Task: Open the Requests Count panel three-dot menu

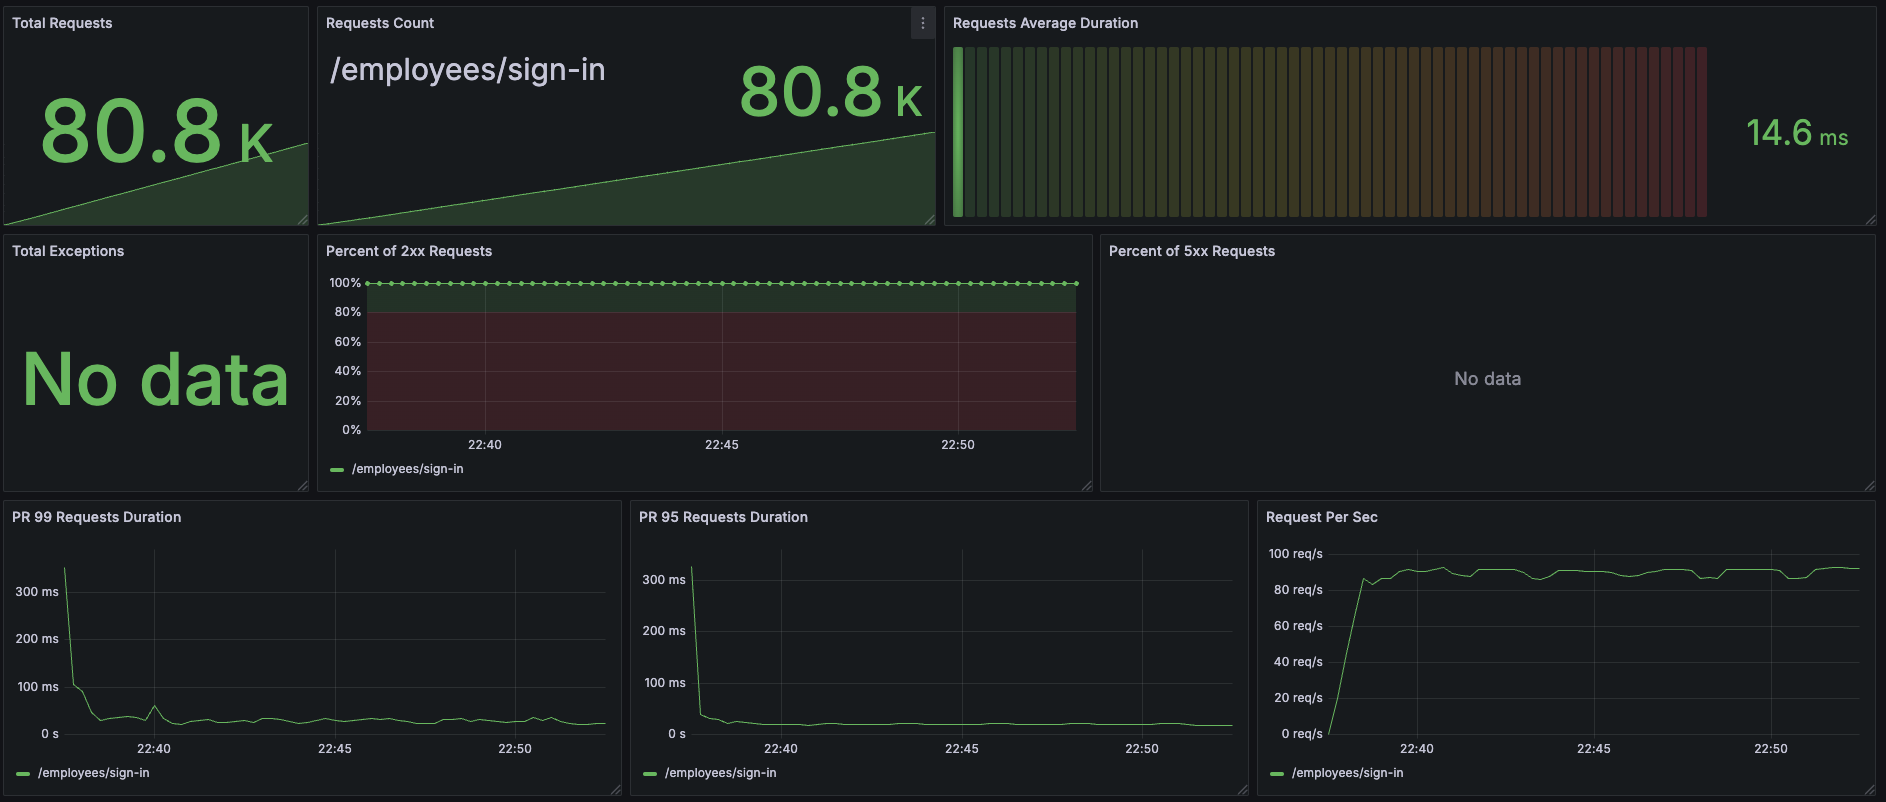Action: tap(923, 23)
